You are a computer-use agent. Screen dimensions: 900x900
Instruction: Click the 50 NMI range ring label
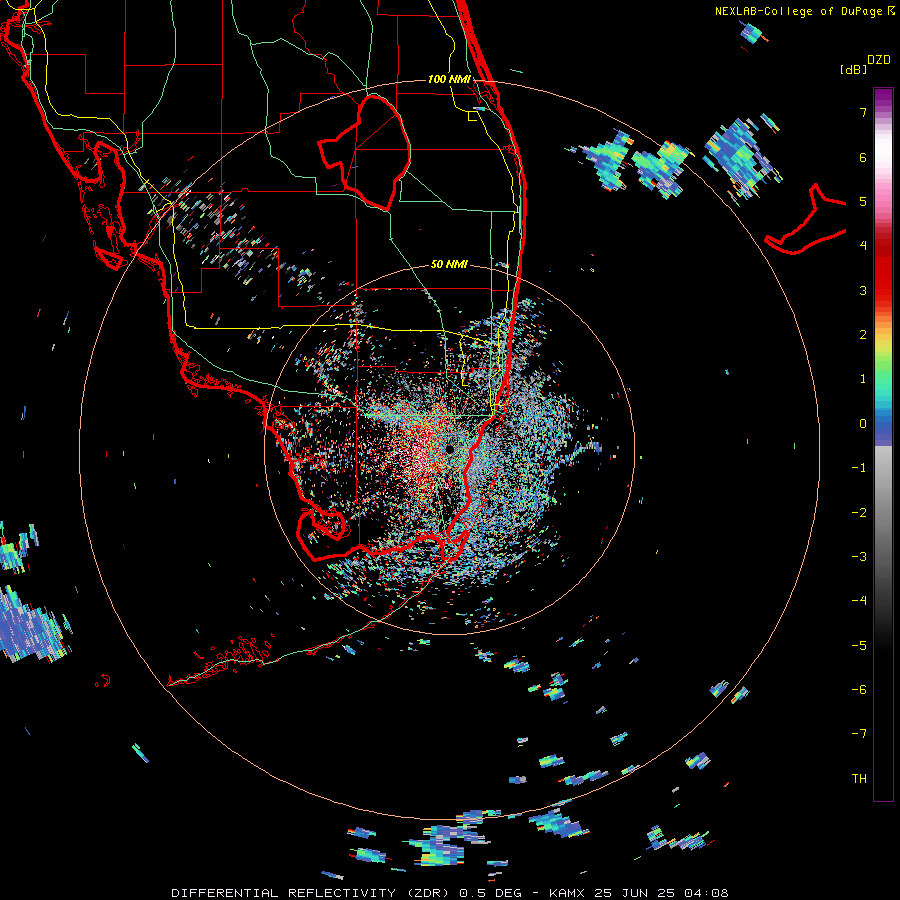[x=449, y=264]
